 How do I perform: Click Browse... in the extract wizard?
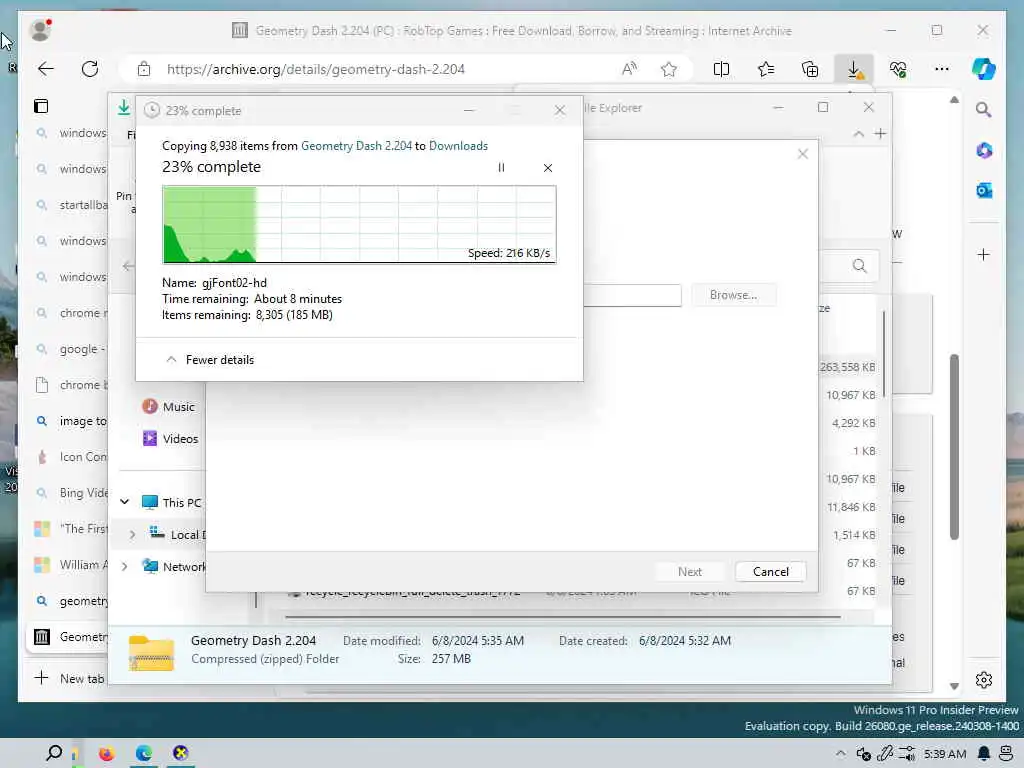(733, 295)
